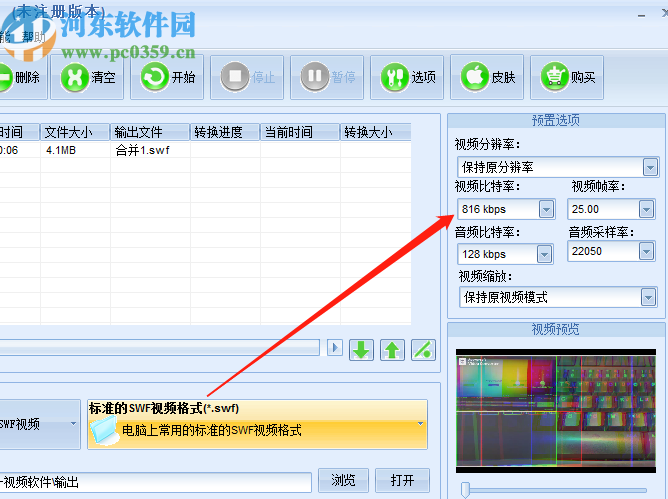Open the 帮助 (help) menu
Image resolution: width=668 pixels, height=499 pixels.
coord(34,37)
